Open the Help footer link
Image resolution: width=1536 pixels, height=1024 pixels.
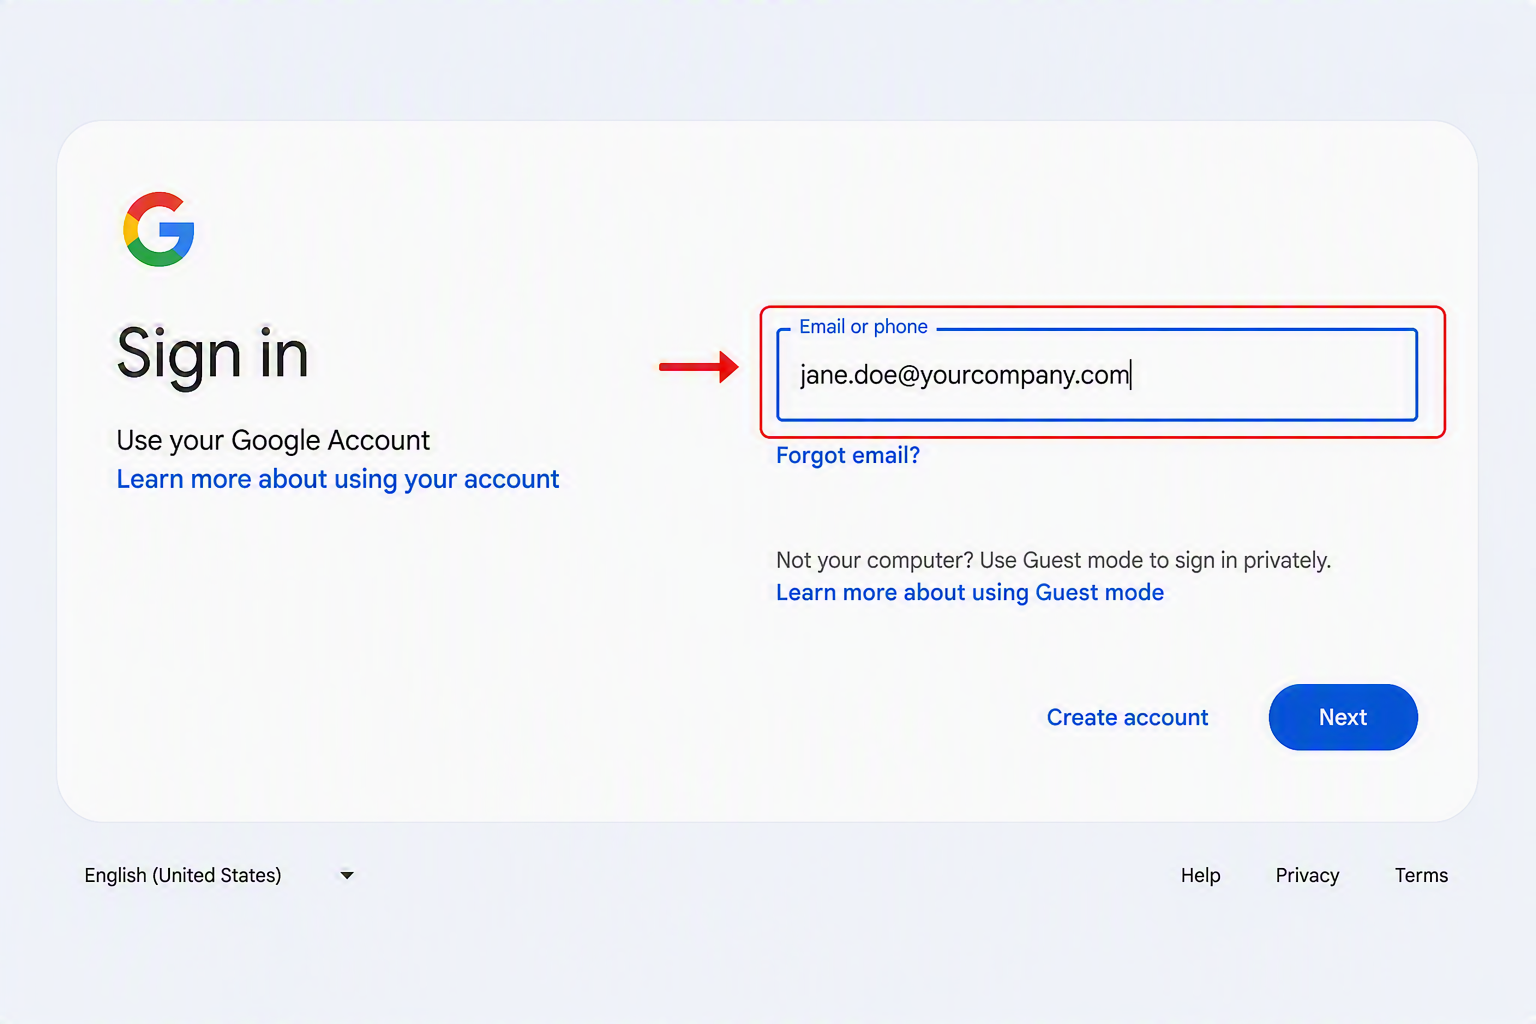pos(1200,875)
